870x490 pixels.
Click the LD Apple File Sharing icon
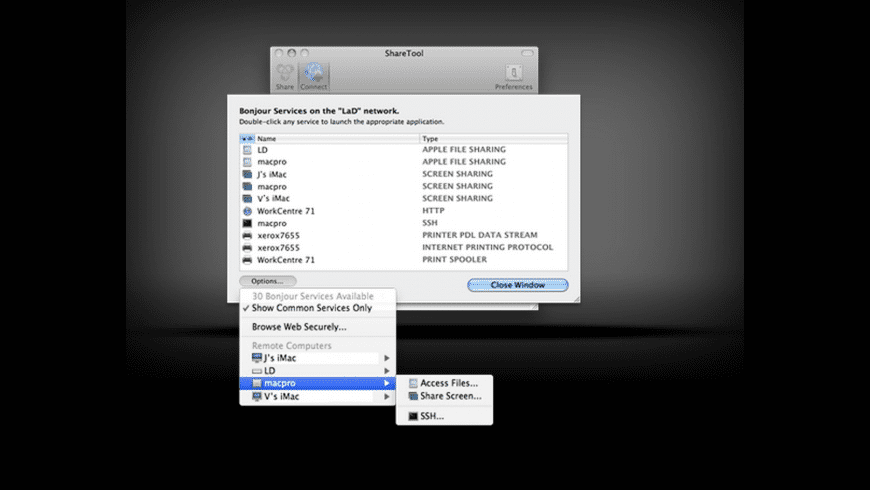point(247,150)
